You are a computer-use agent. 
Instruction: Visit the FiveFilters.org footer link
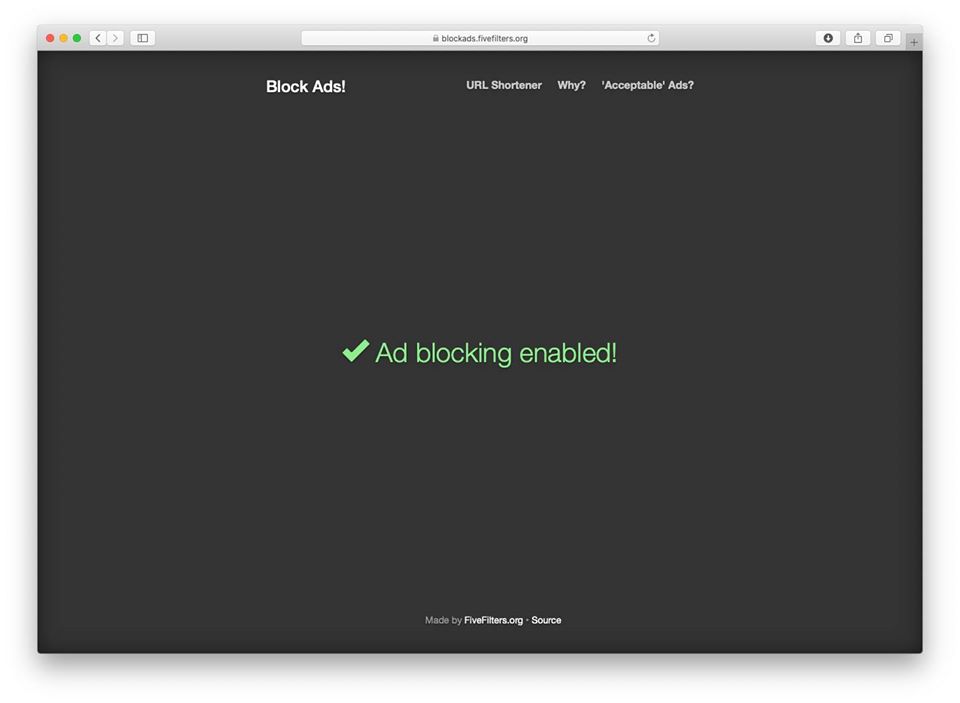(493, 620)
